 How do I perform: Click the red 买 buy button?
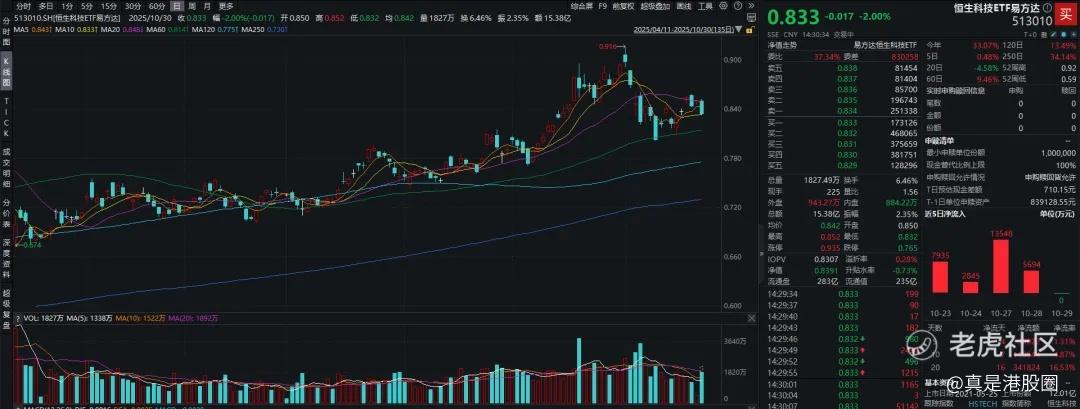(1065, 14)
